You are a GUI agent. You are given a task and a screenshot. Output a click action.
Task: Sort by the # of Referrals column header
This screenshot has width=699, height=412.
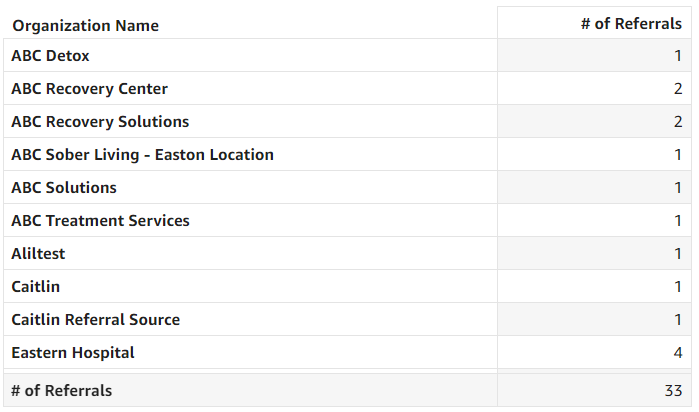tap(630, 24)
